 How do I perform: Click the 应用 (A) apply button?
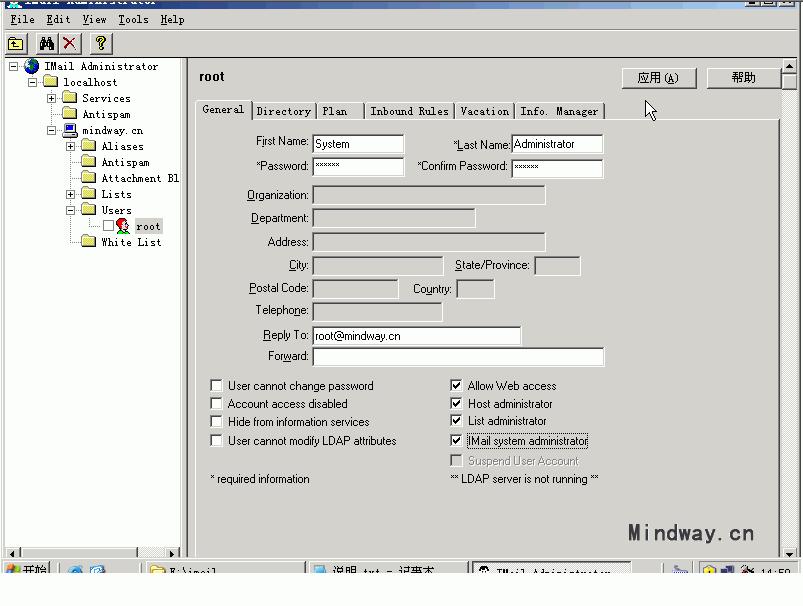point(659,78)
